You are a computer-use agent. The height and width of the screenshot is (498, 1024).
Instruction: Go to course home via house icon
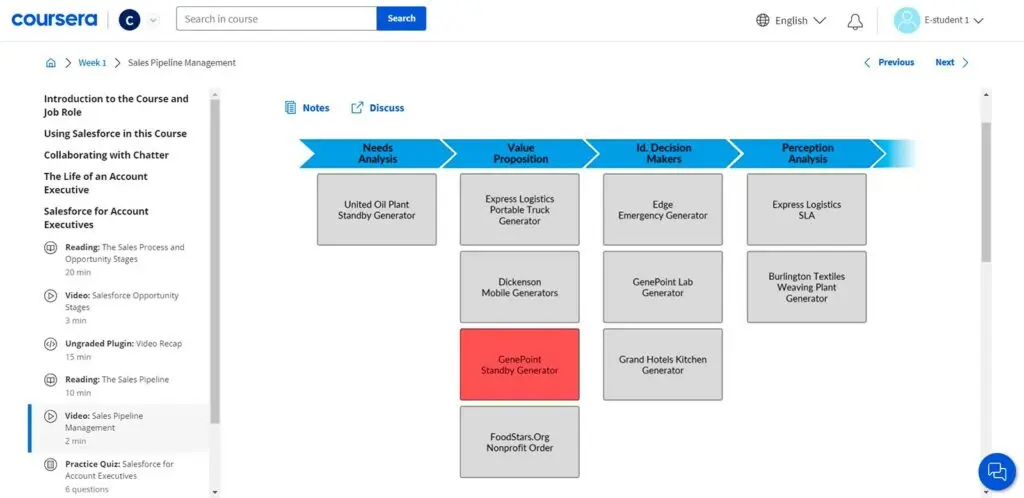pos(51,63)
